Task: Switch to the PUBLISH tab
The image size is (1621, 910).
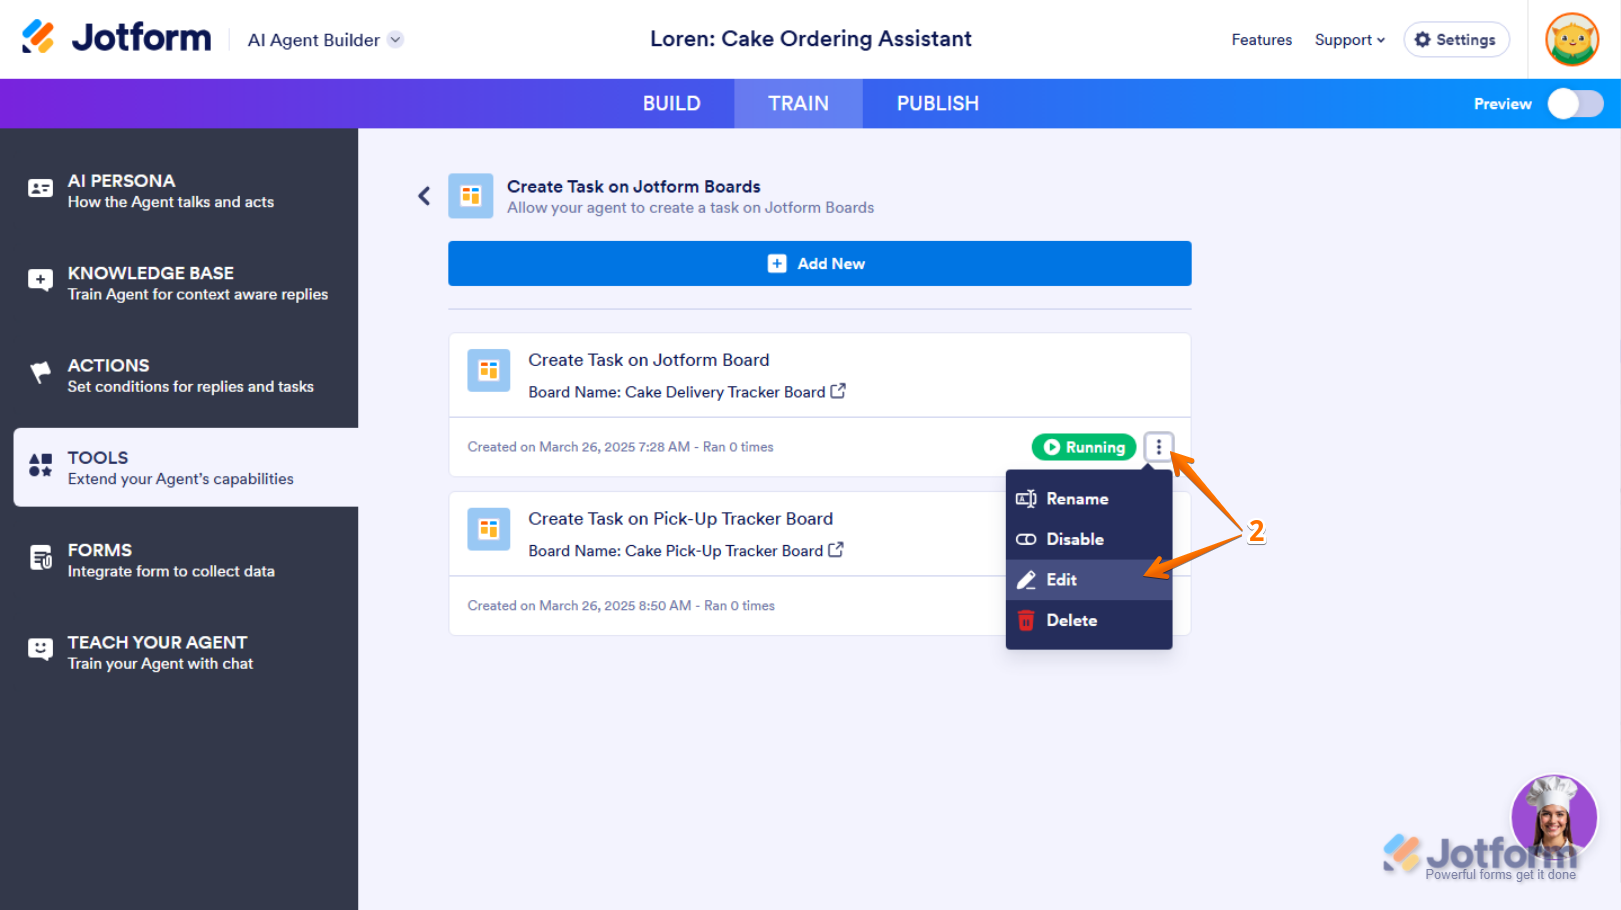Action: click(937, 103)
